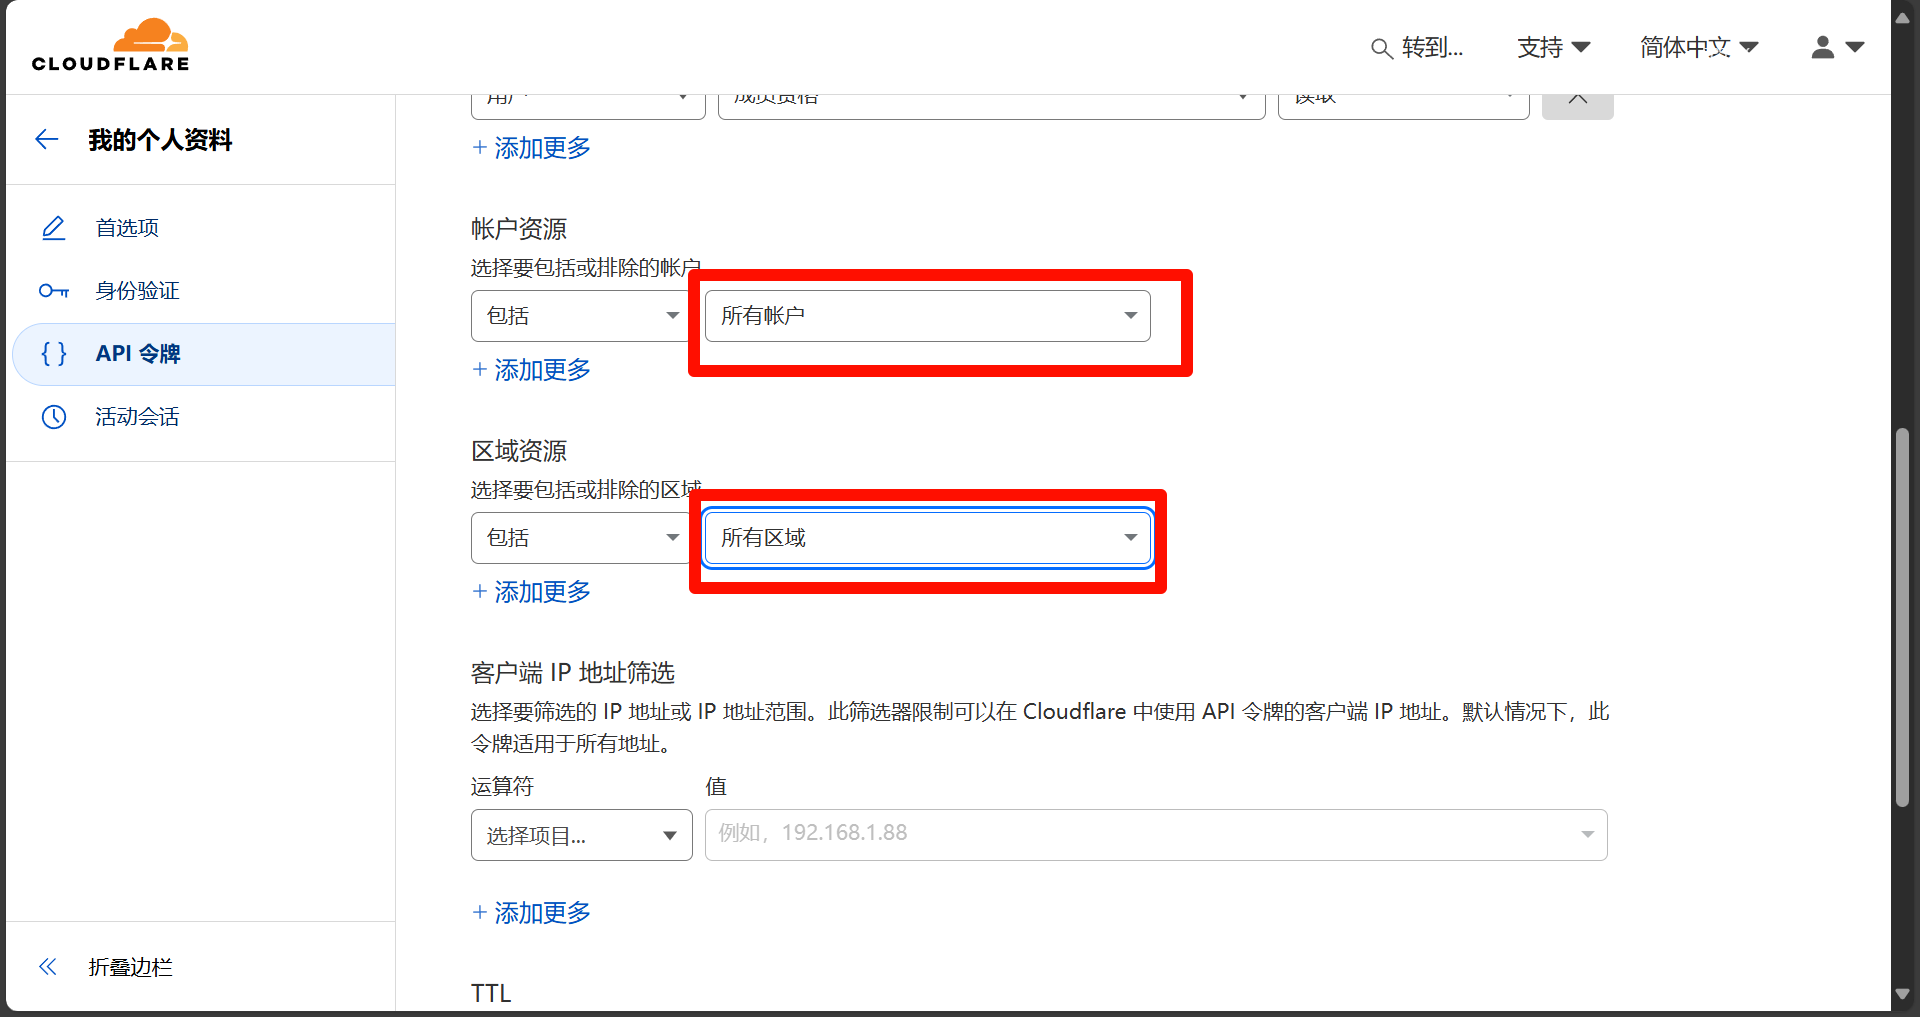Open 身份验证 in the sidebar
This screenshot has height=1017, width=1920.
203,291
